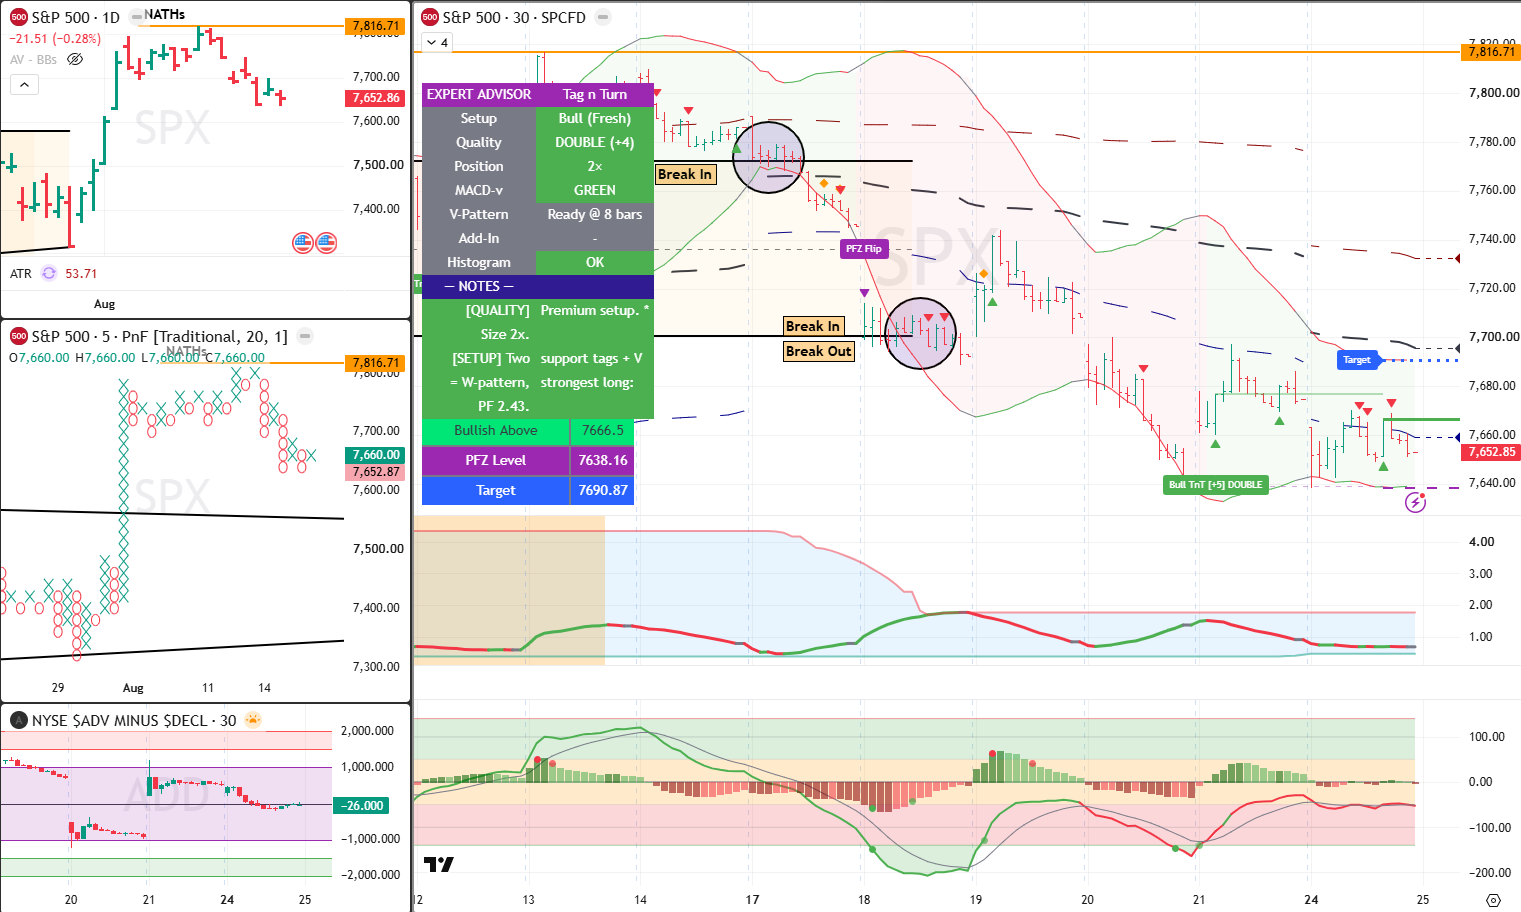This screenshot has height=912, width=1521.
Task: Click the Bullish Above 7666.5 value
Action: tap(602, 431)
